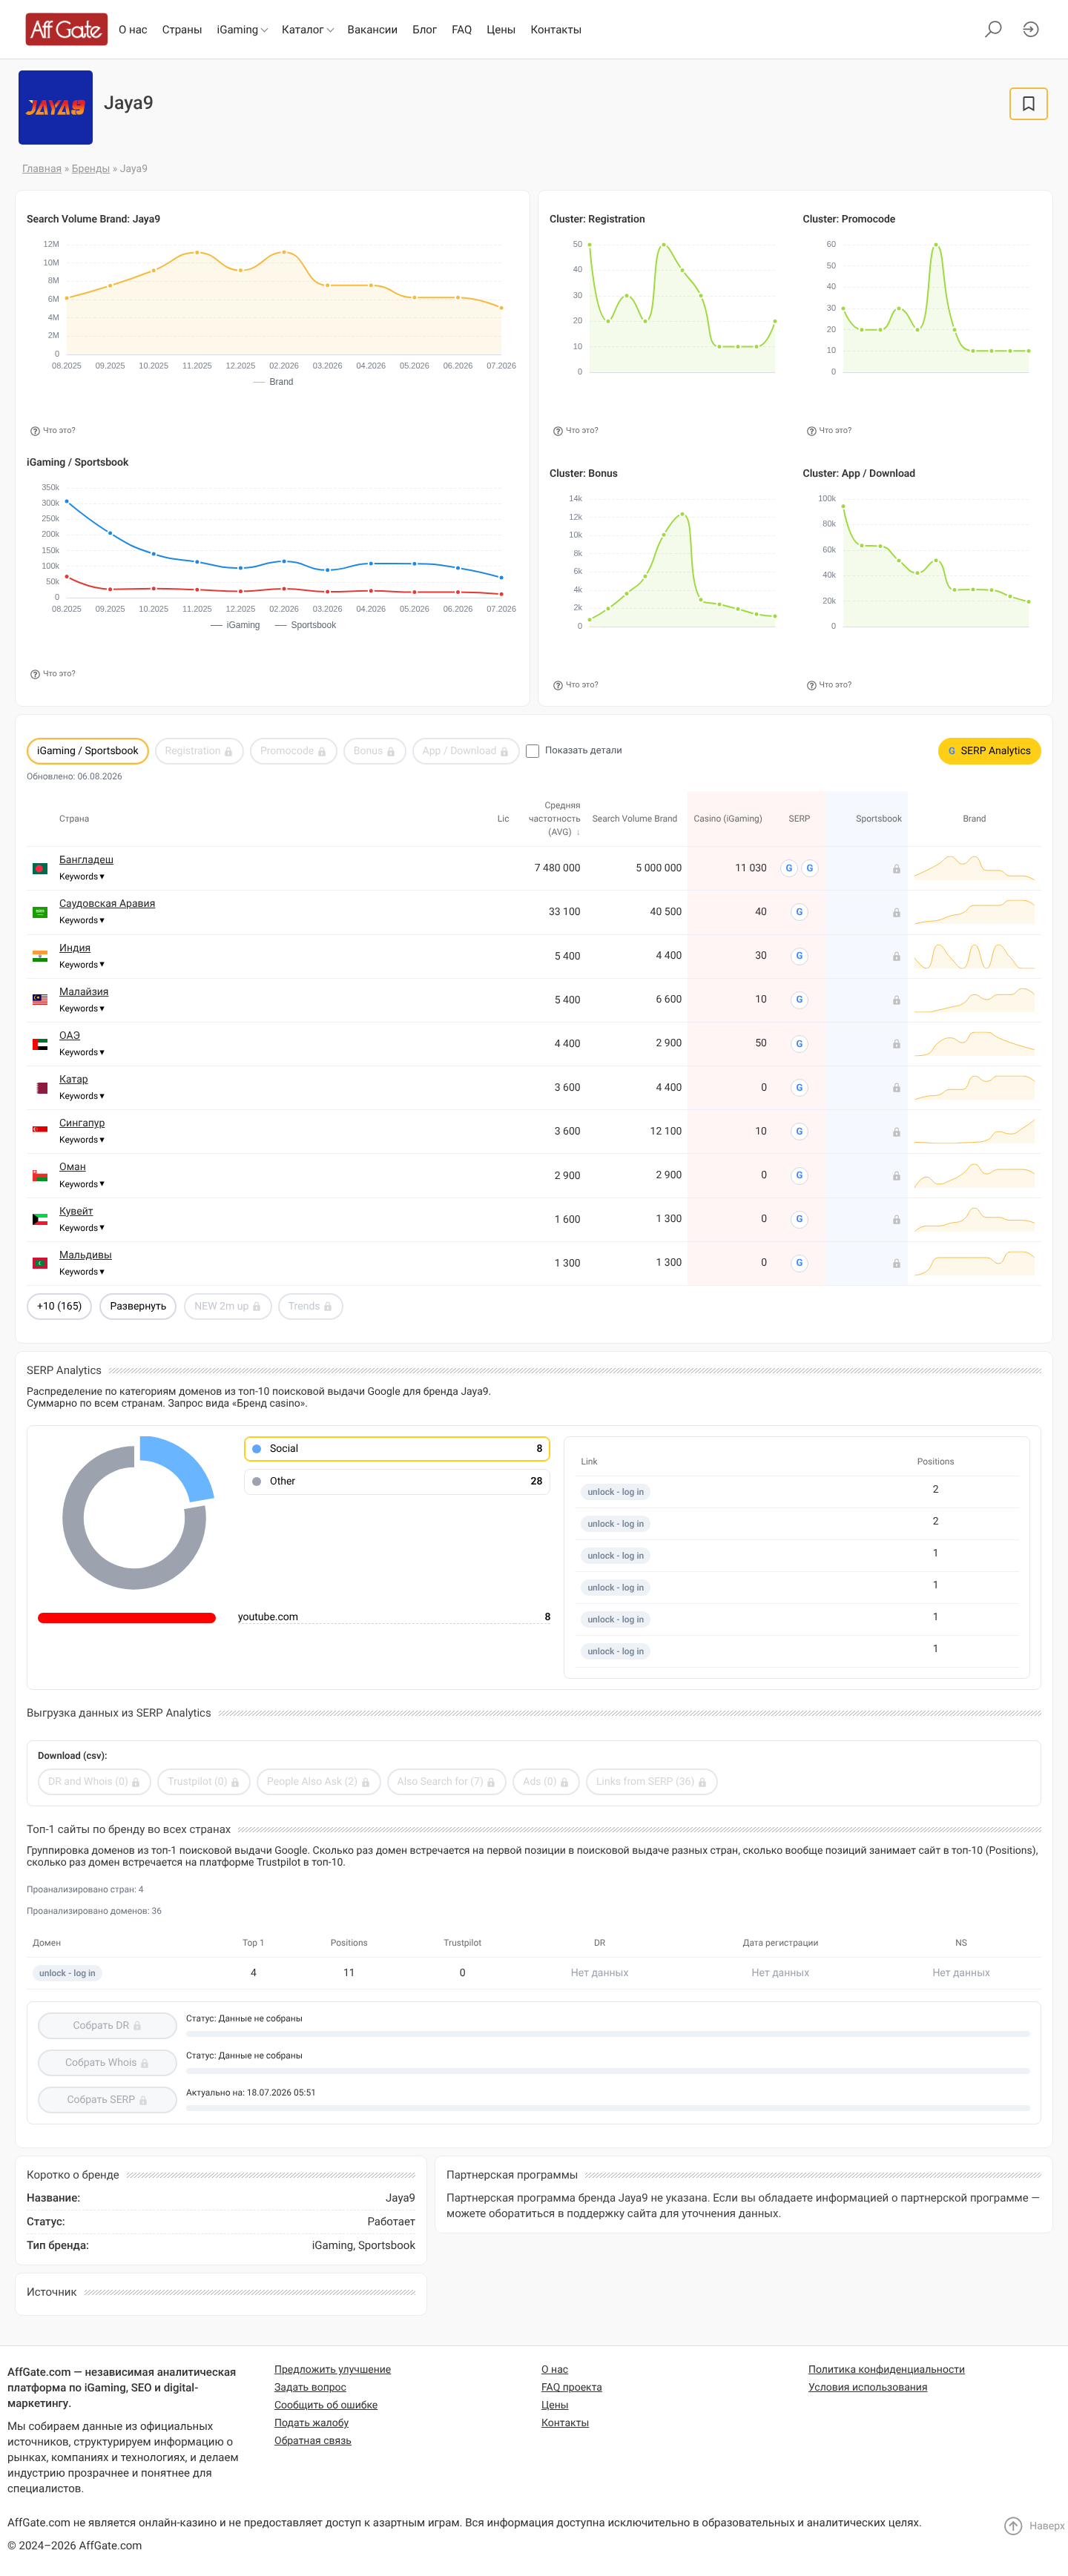1068x2576 pixels.
Task: Open the Политика конфиденциальности footer link
Action: click(886, 2370)
